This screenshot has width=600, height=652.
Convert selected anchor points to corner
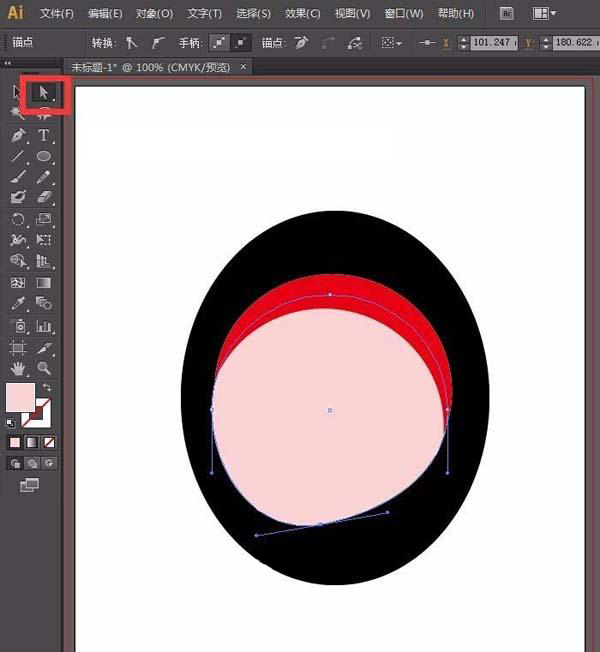click(x=131, y=44)
